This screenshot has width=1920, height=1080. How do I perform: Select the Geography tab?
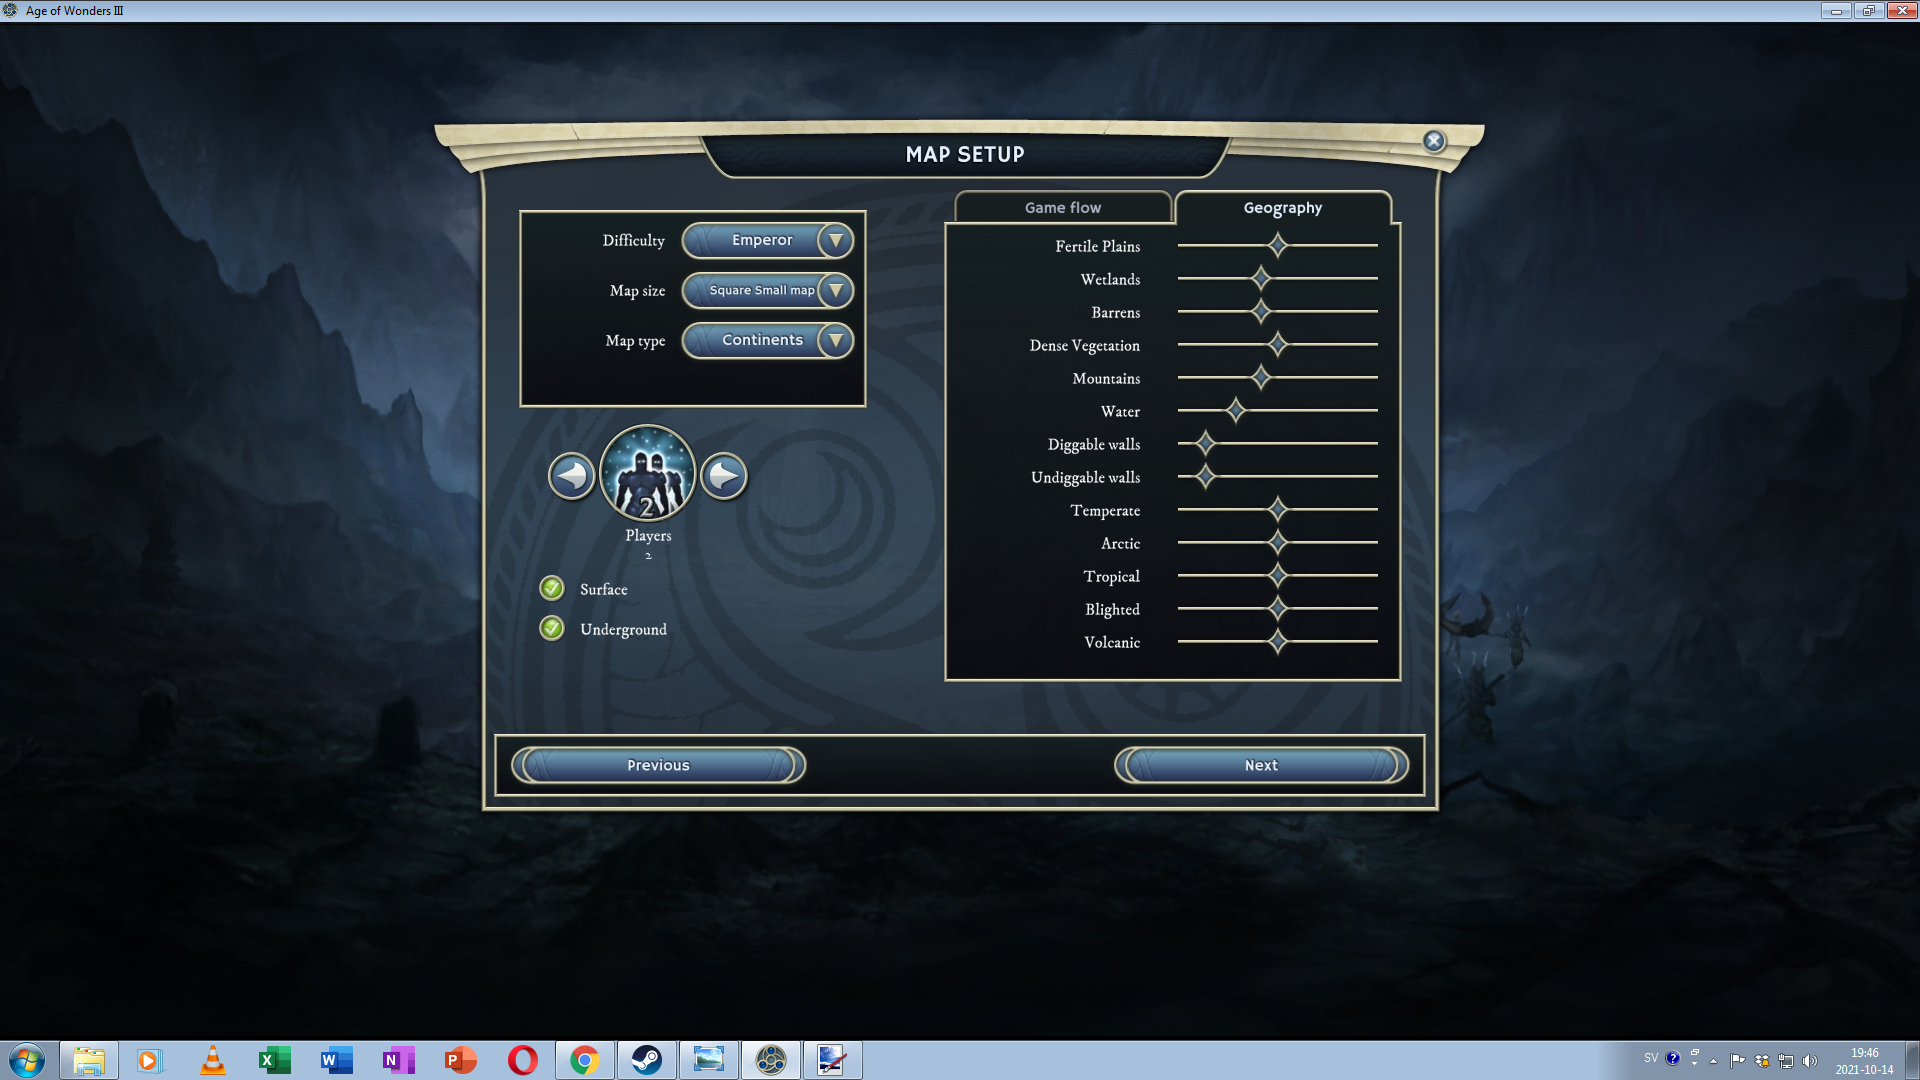[x=1283, y=207]
